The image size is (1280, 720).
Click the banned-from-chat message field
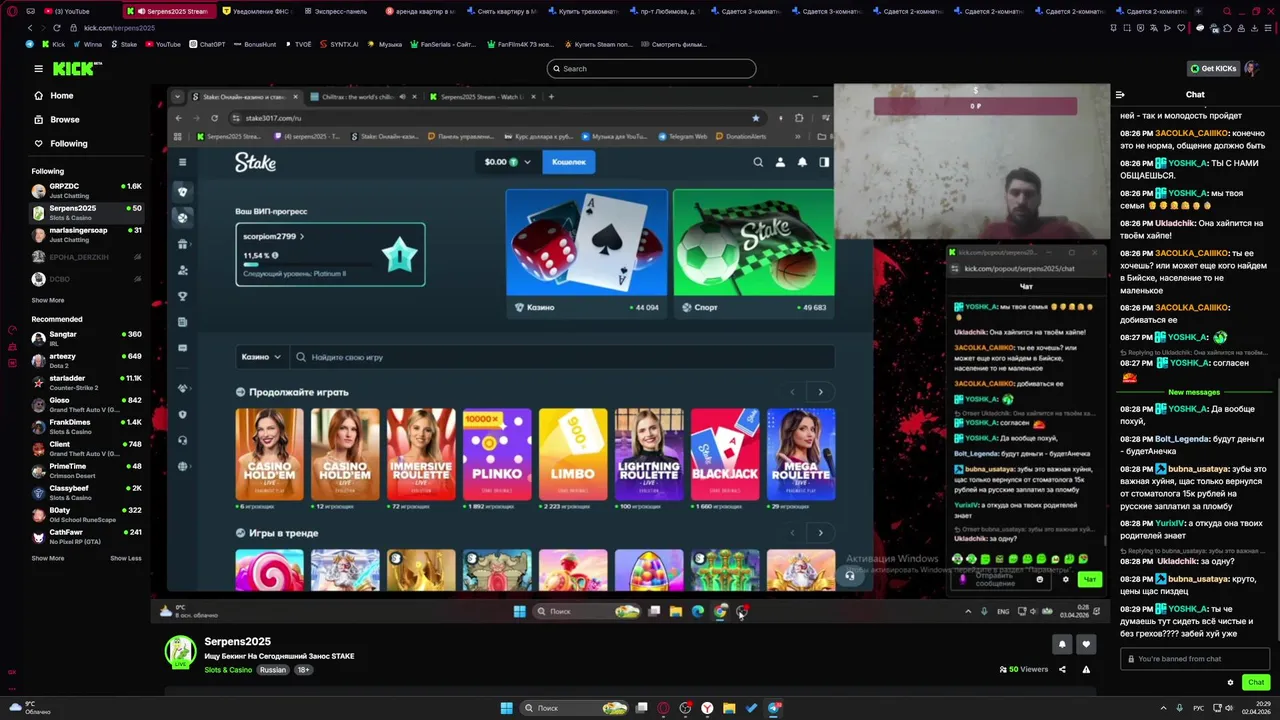(x=1195, y=659)
